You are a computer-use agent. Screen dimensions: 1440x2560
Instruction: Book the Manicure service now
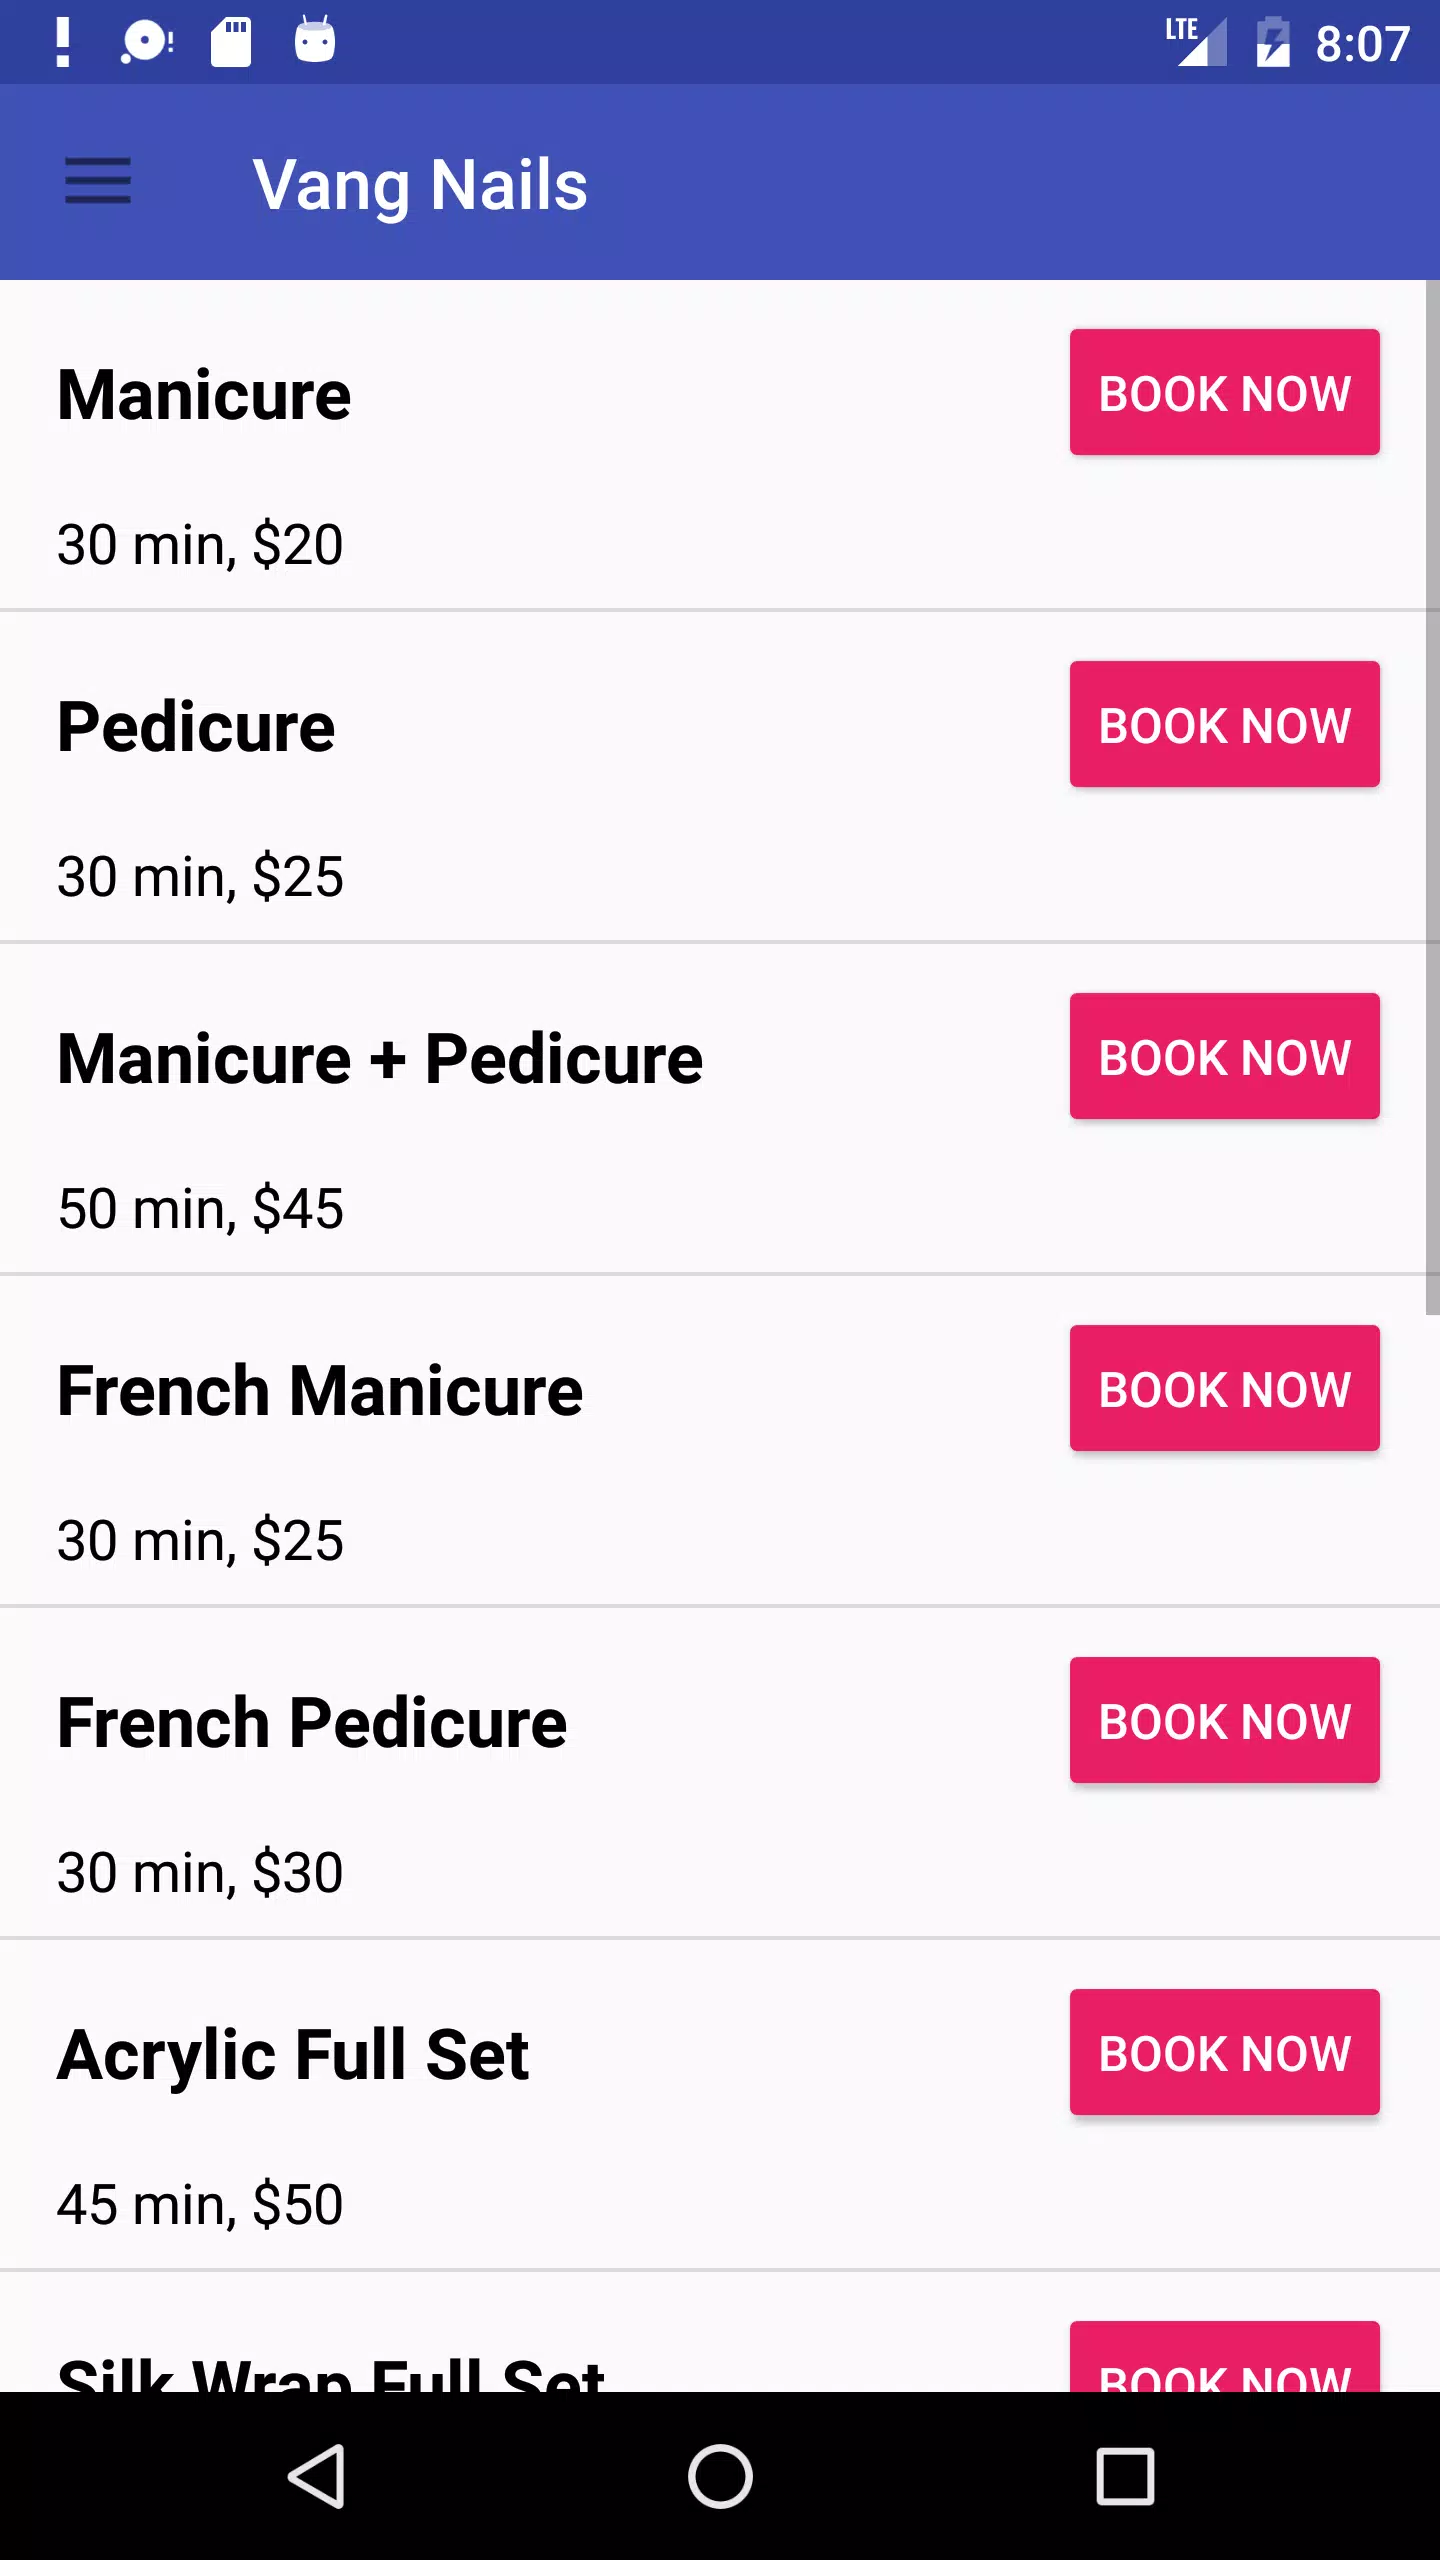click(1224, 392)
